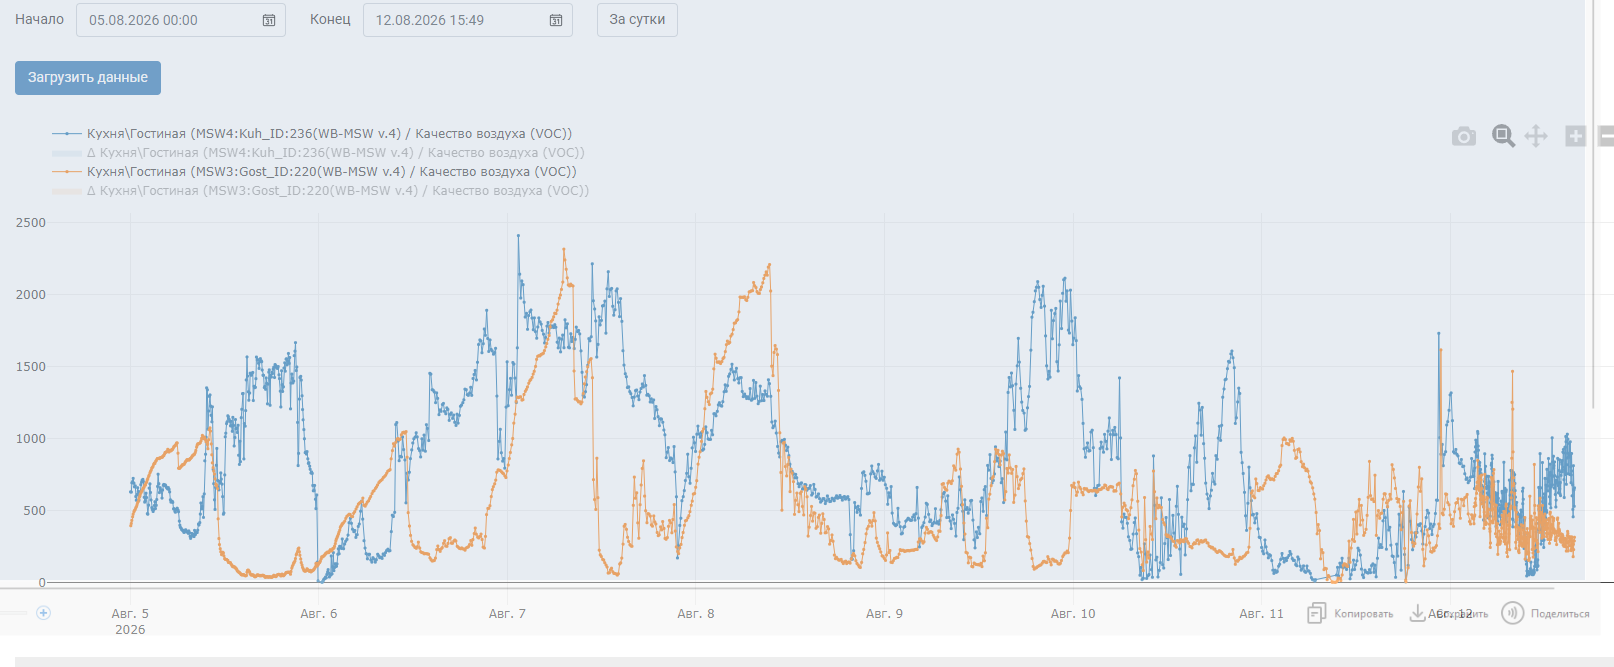The width and height of the screenshot is (1614, 667).
Task: Click the minus zoom-out icon on chart toolbar
Action: [x=1606, y=136]
